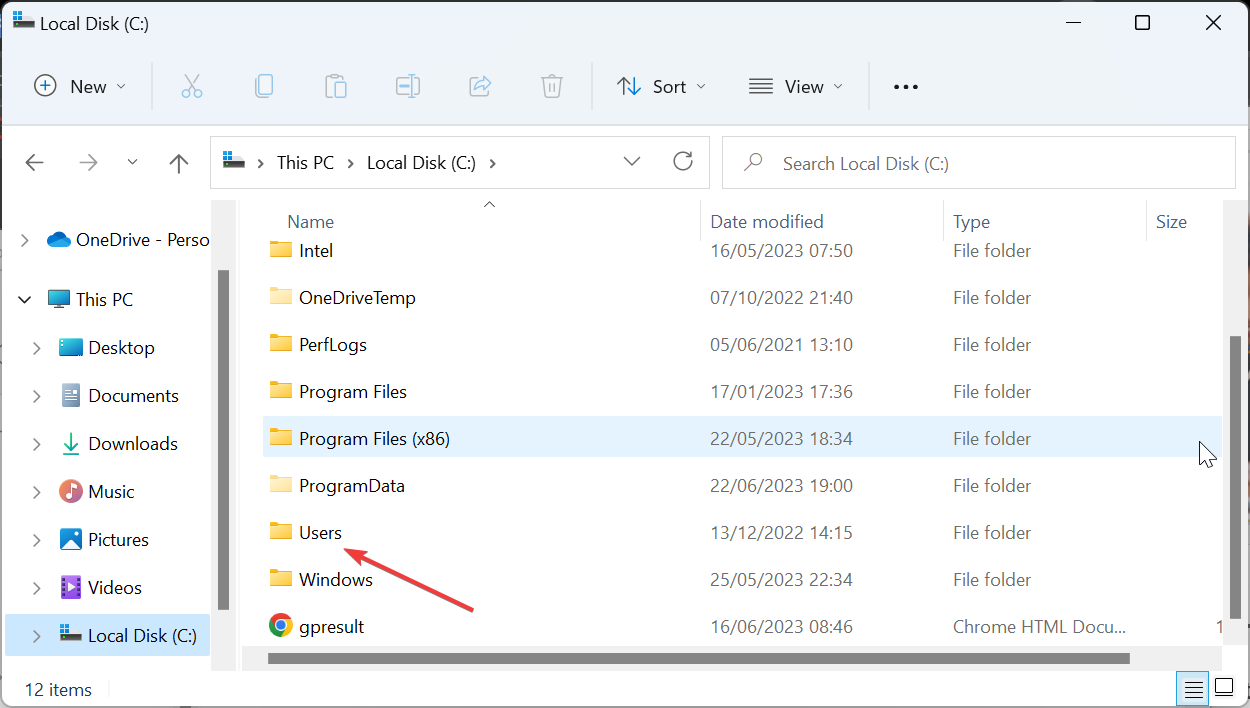1250x708 pixels.
Task: Collapse the This PC tree entry
Action: click(x=23, y=299)
